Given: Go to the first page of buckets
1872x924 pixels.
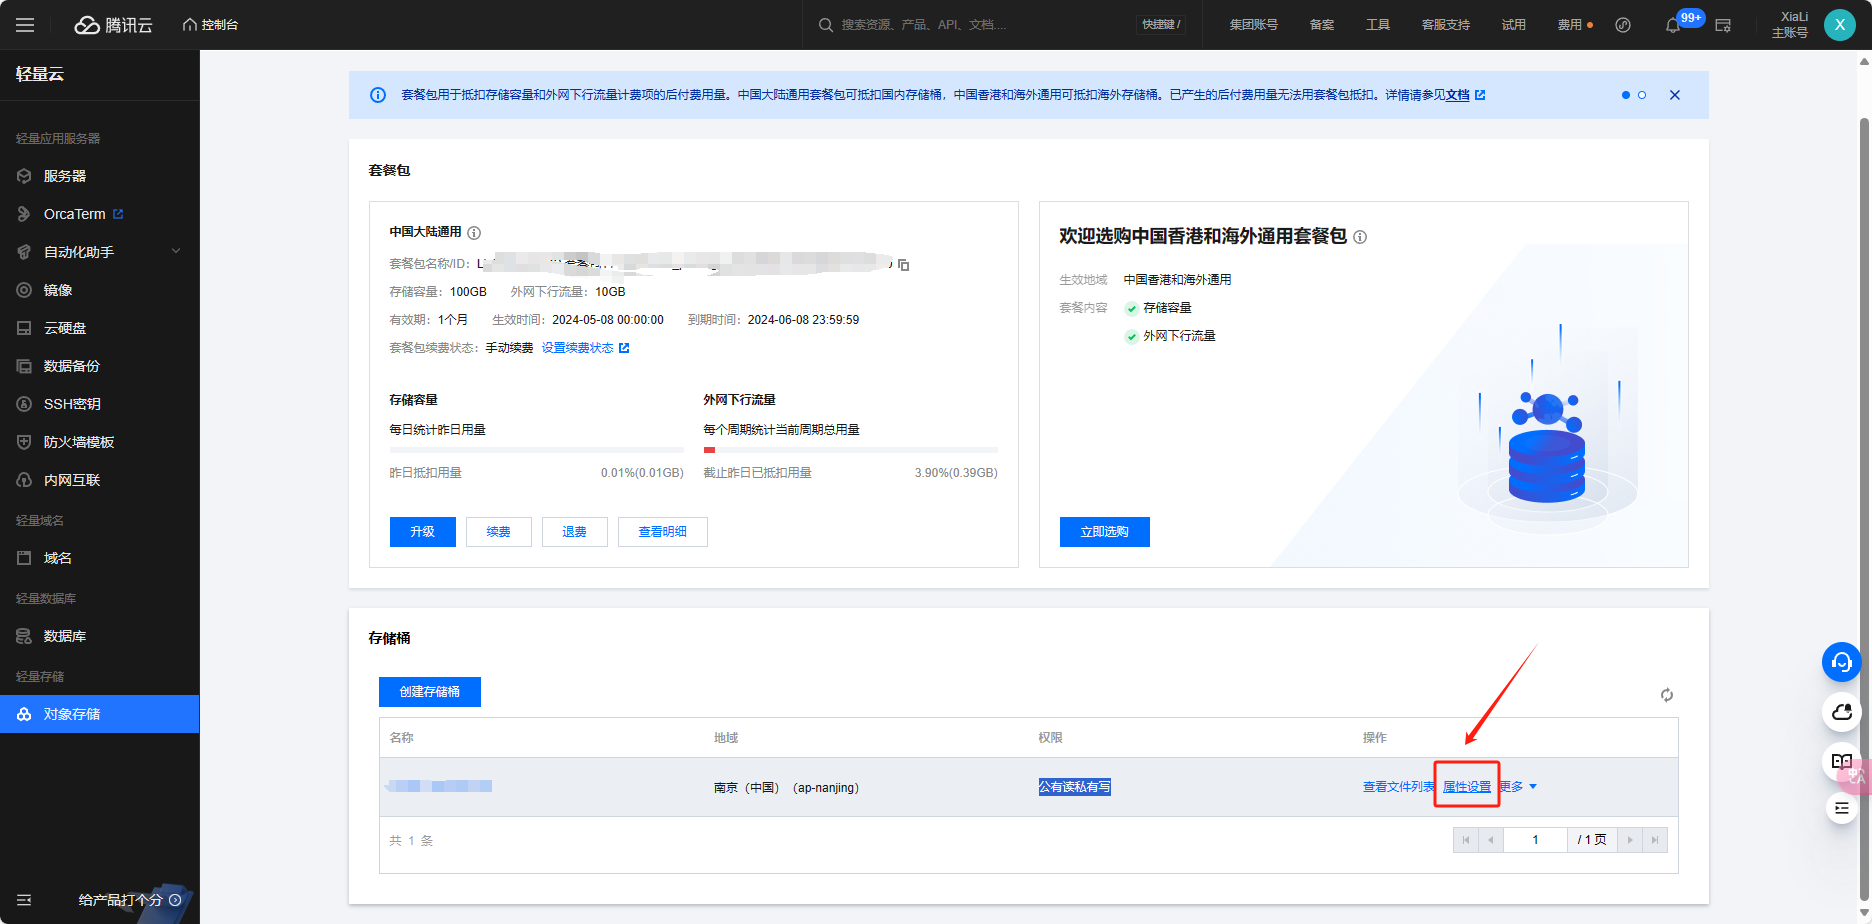Looking at the screenshot, I should click(1466, 840).
